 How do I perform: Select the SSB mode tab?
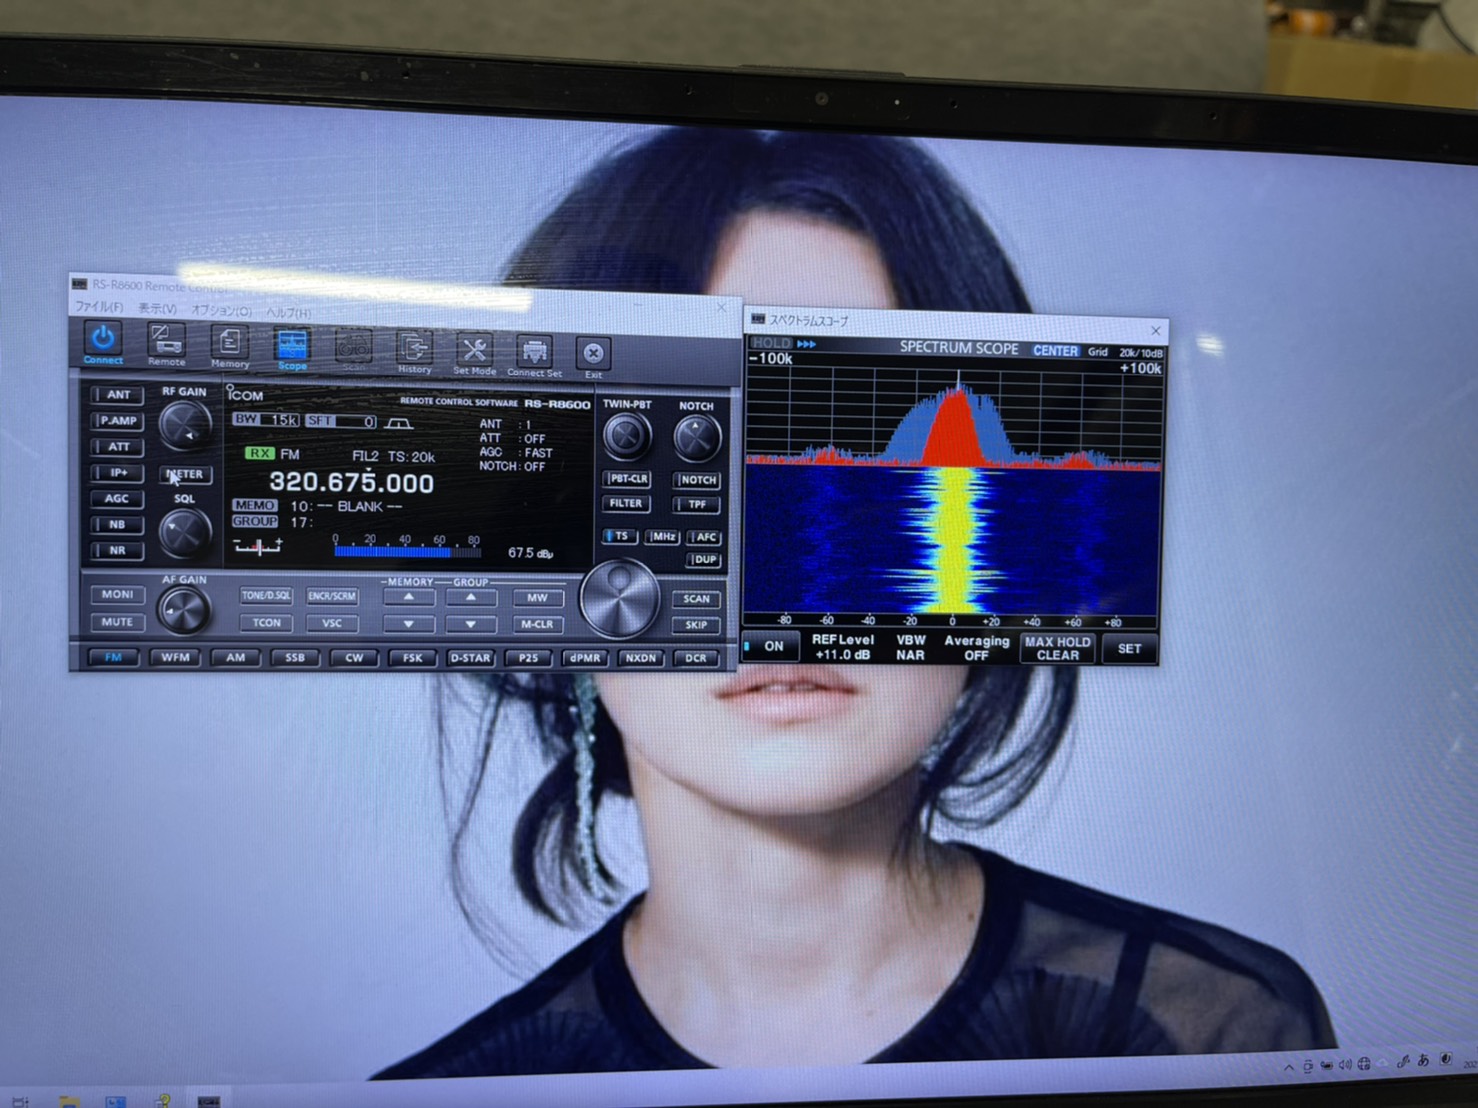294,658
